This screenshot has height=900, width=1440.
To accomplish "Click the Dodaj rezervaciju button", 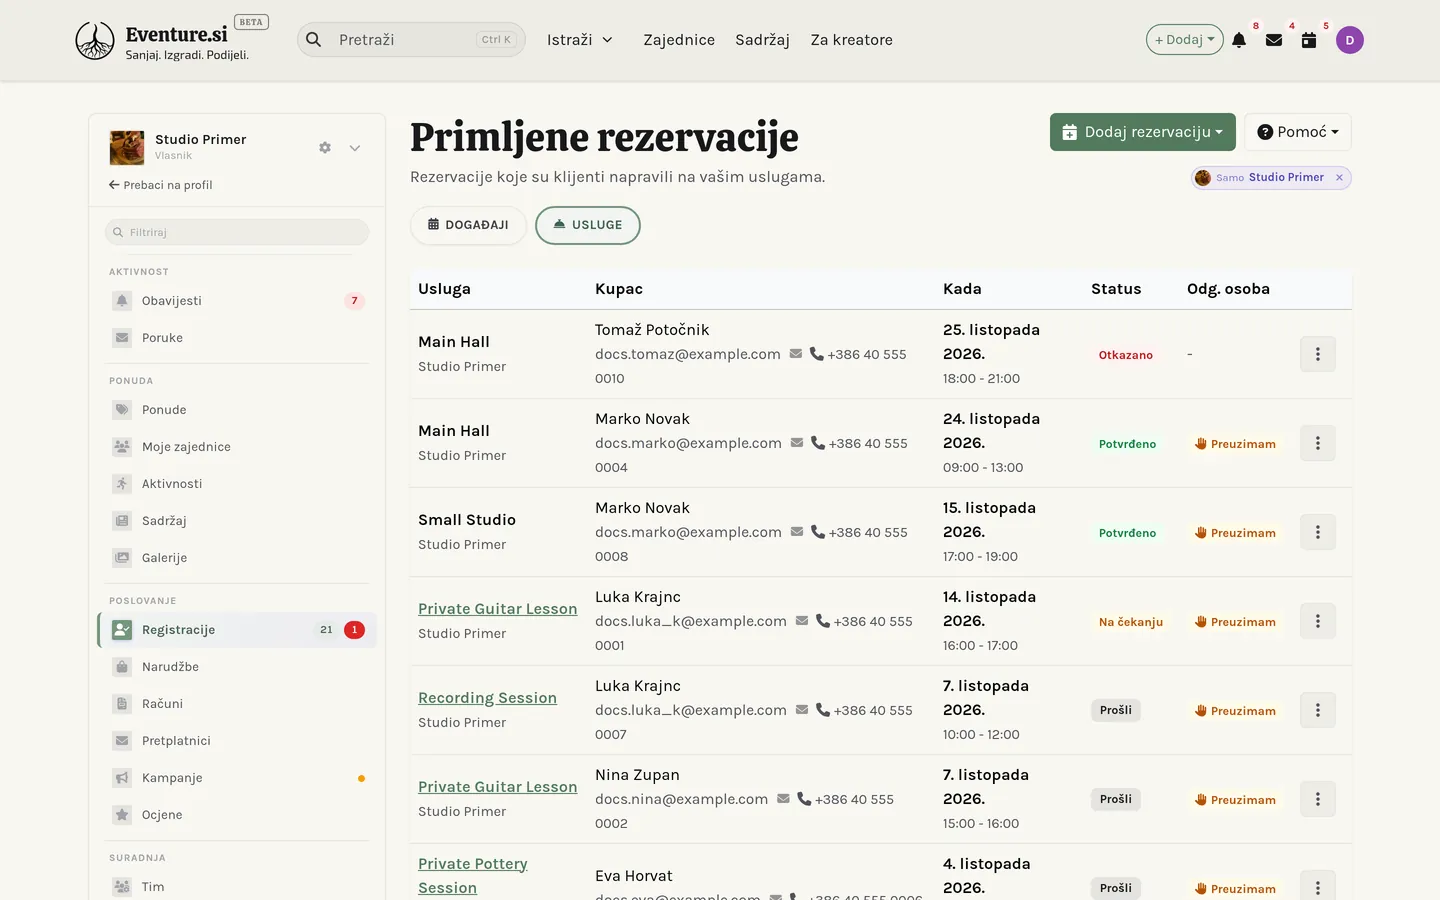I will pyautogui.click(x=1143, y=132).
